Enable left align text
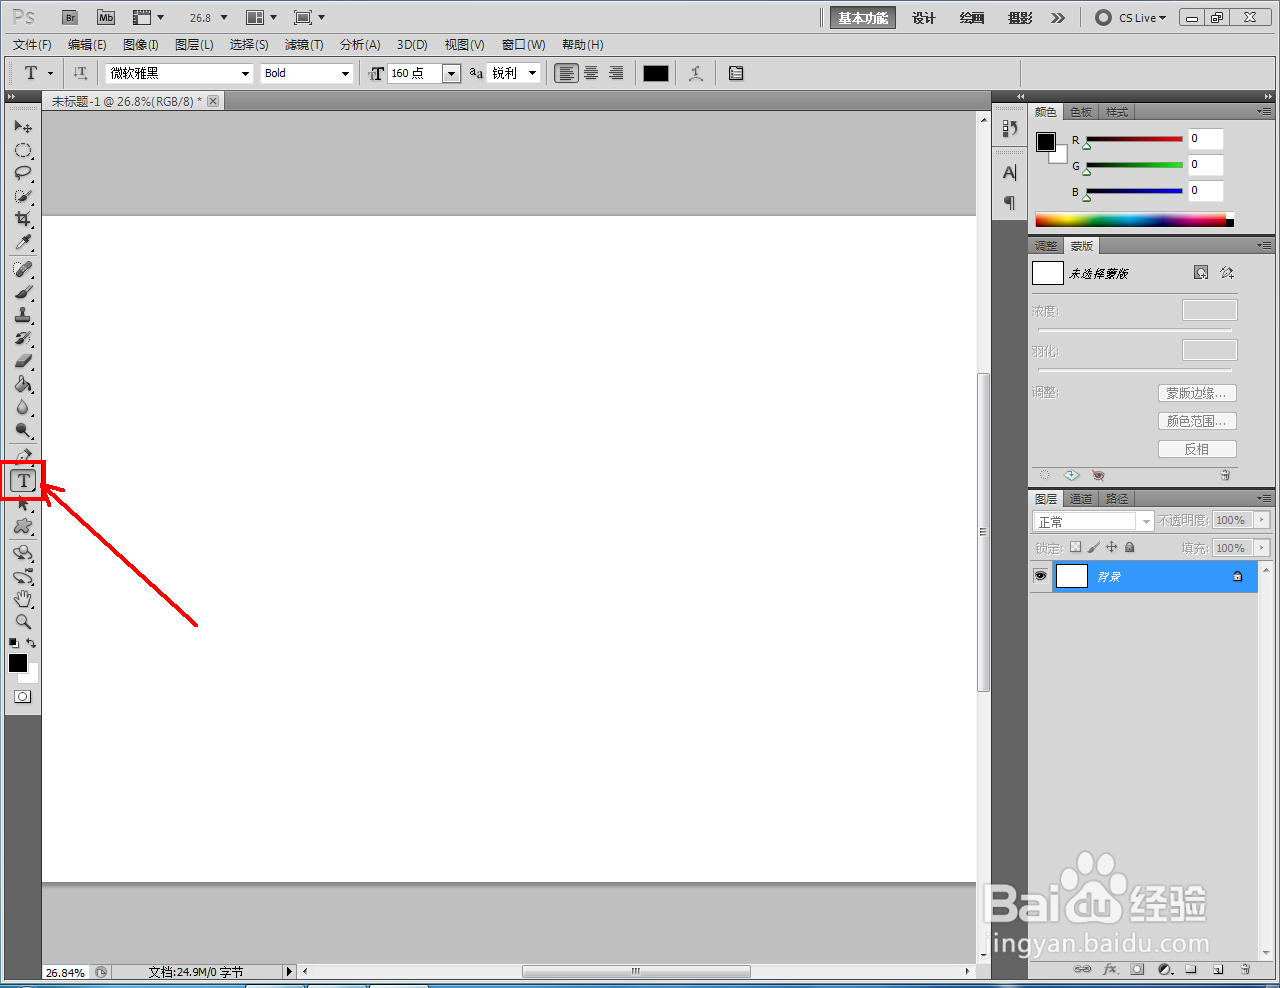Screen dimensions: 1280x988 pyautogui.click(x=567, y=73)
